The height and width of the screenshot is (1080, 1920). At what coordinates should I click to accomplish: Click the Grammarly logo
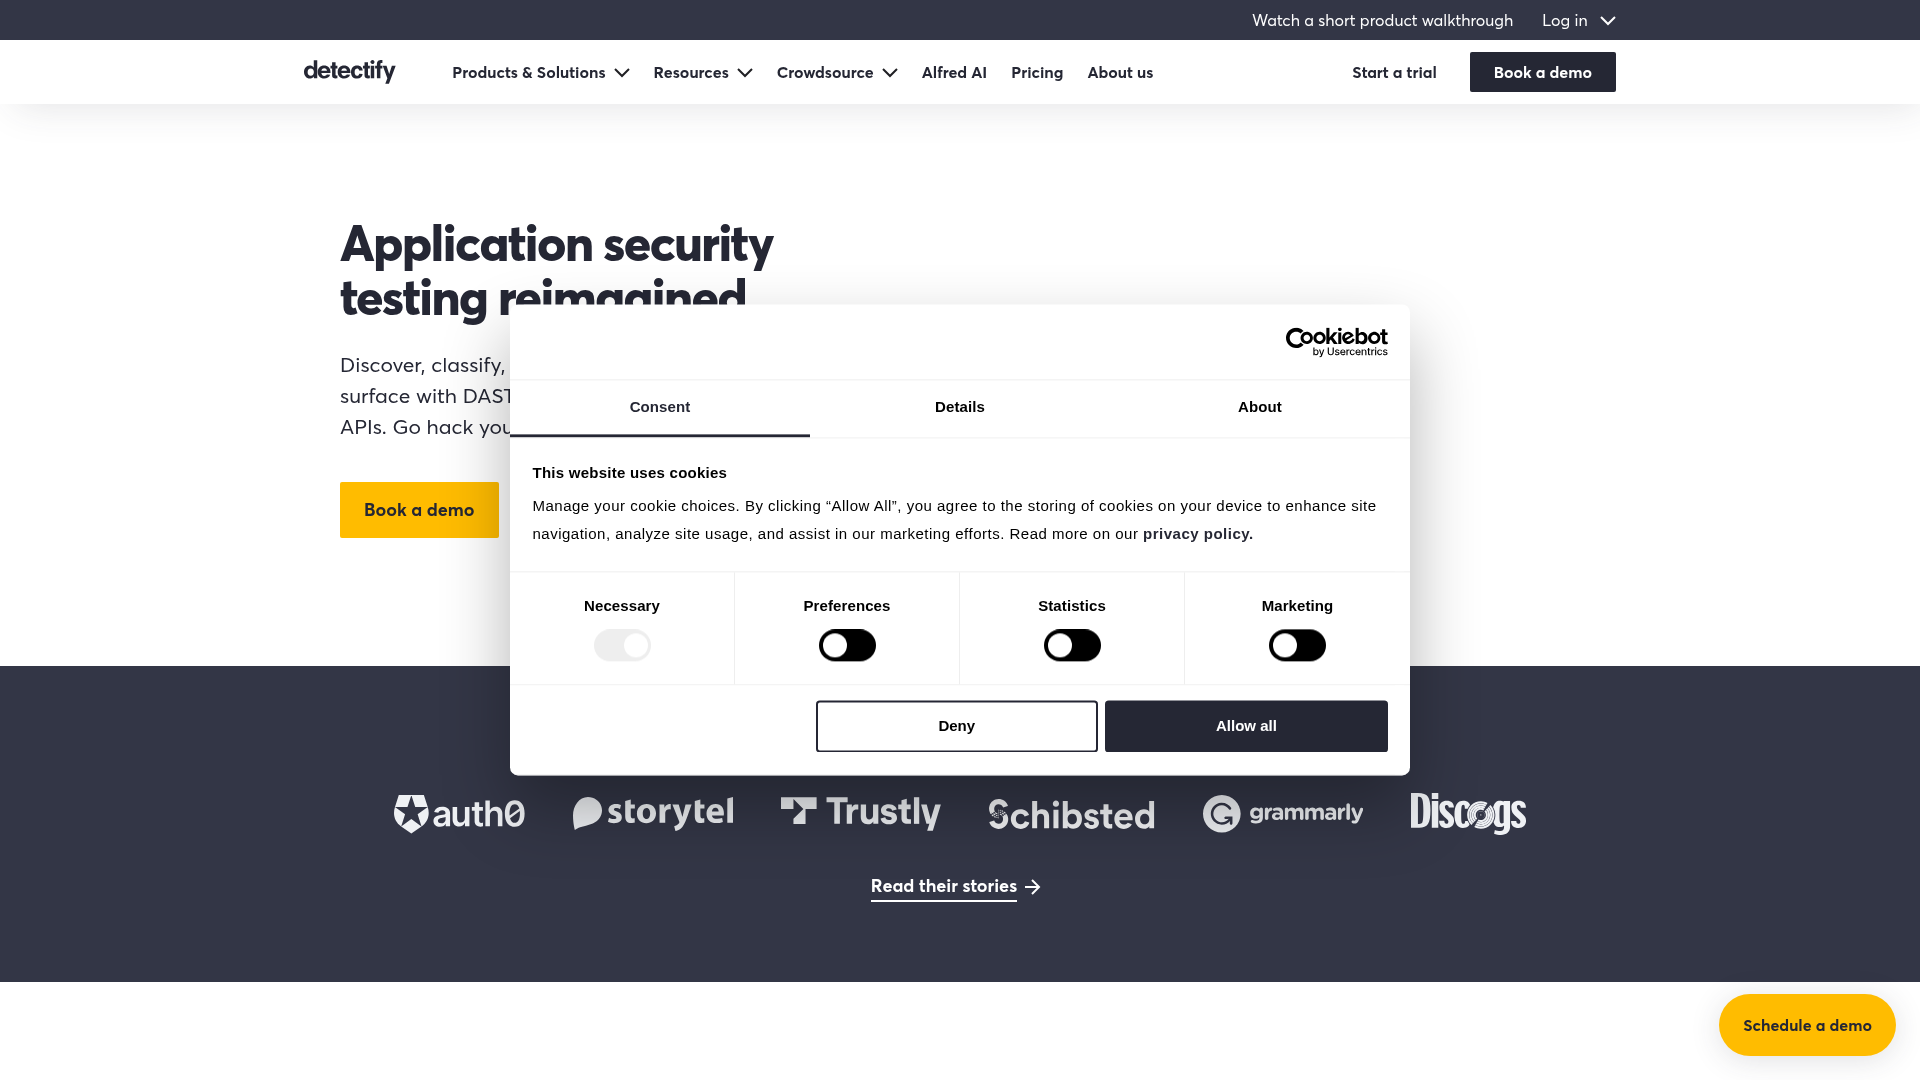tap(1282, 814)
